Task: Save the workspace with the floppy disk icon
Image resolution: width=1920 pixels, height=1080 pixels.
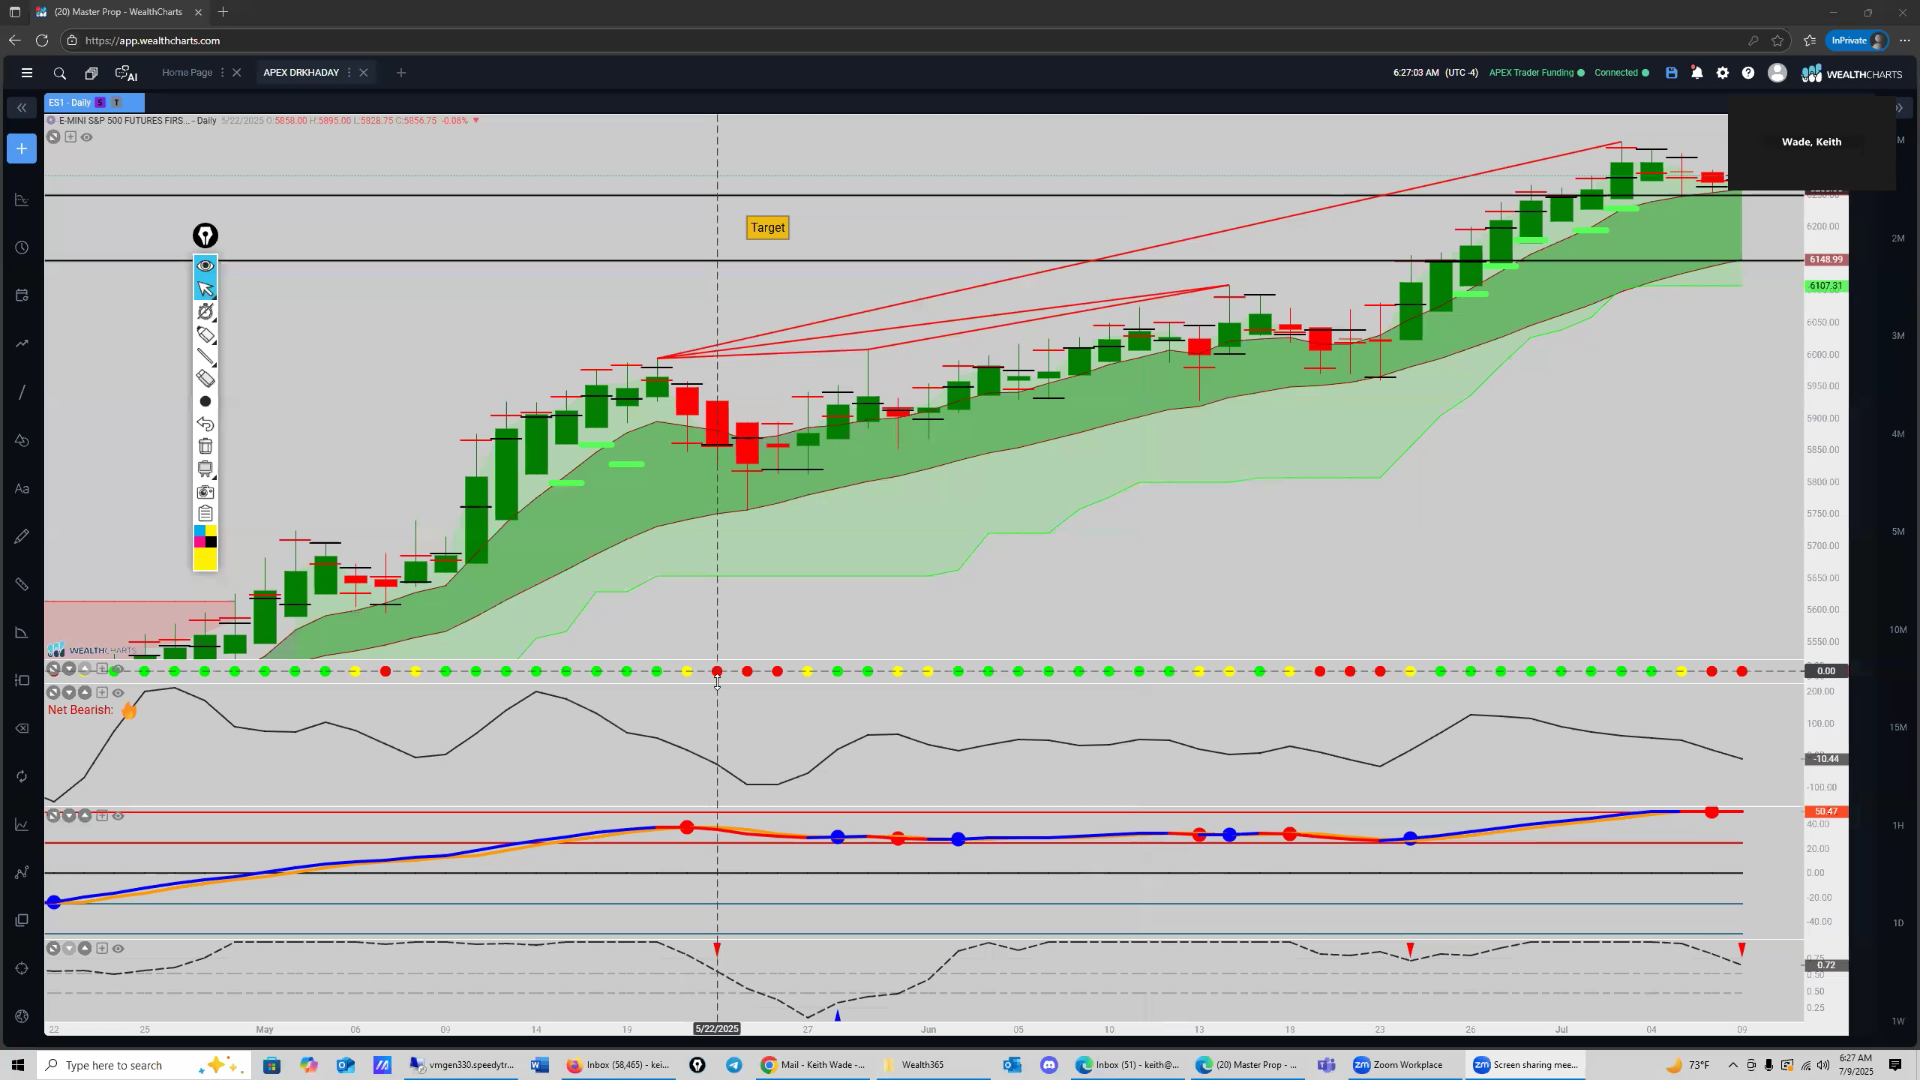Action: [x=1671, y=73]
